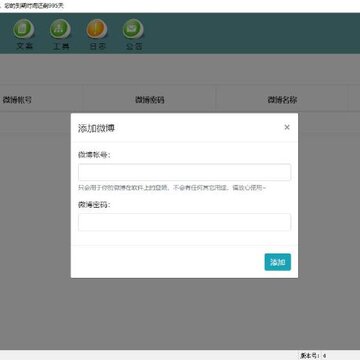Open the 文案 toolbar icon
The image size is (360, 360).
pyautogui.click(x=24, y=29)
